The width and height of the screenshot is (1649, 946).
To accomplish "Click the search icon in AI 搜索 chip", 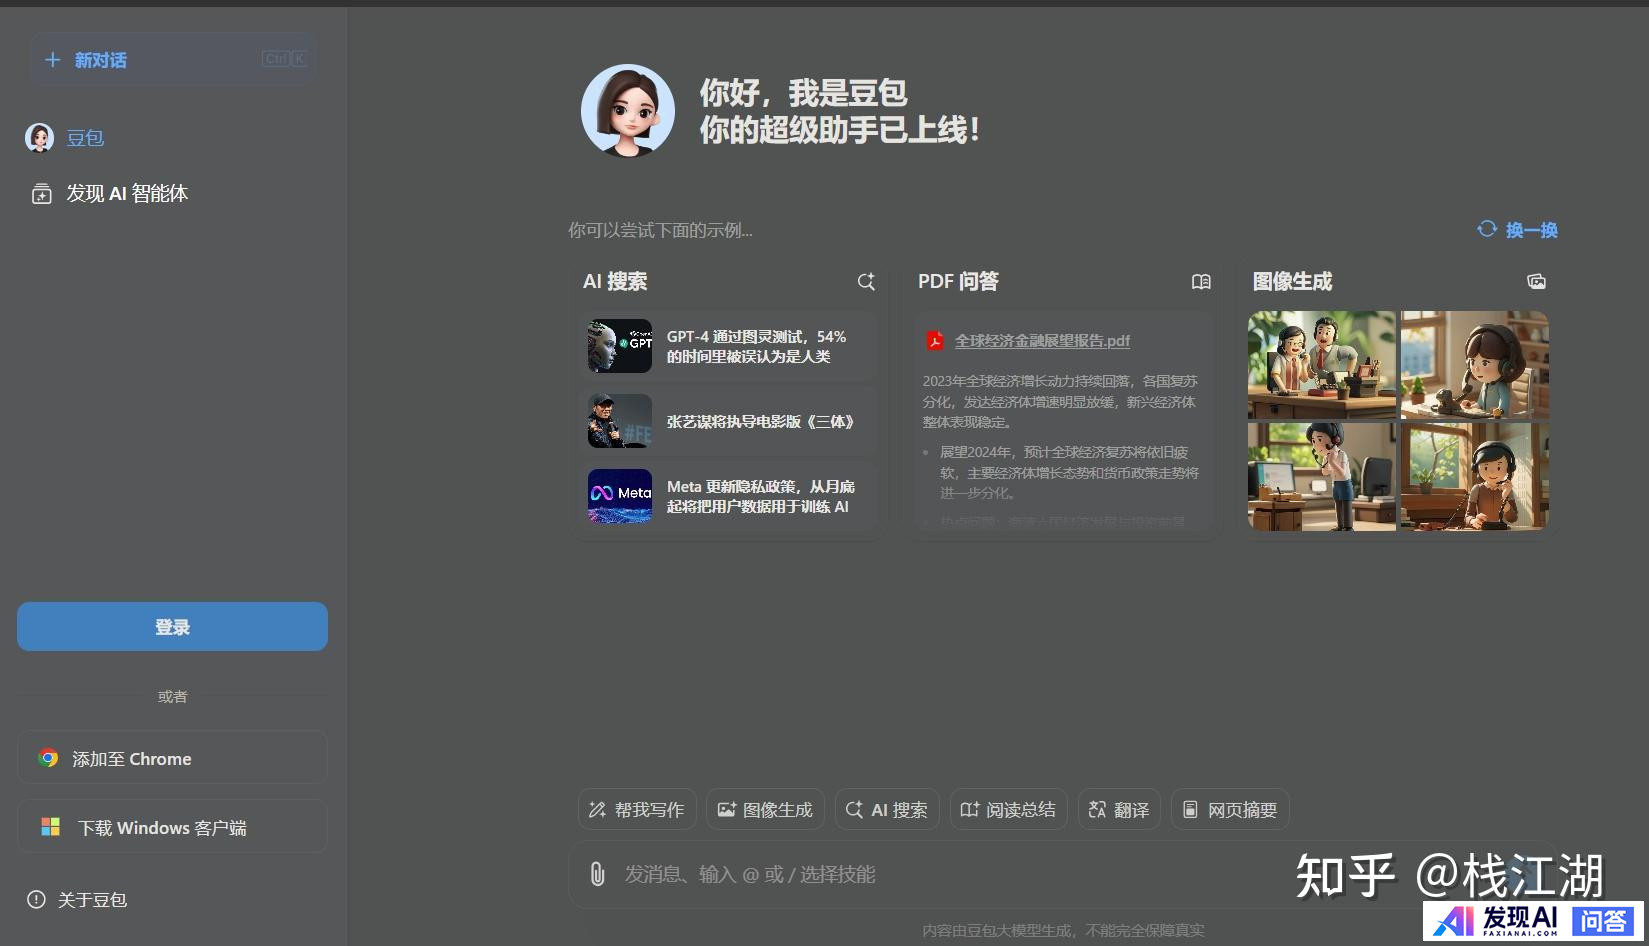I will pos(854,810).
